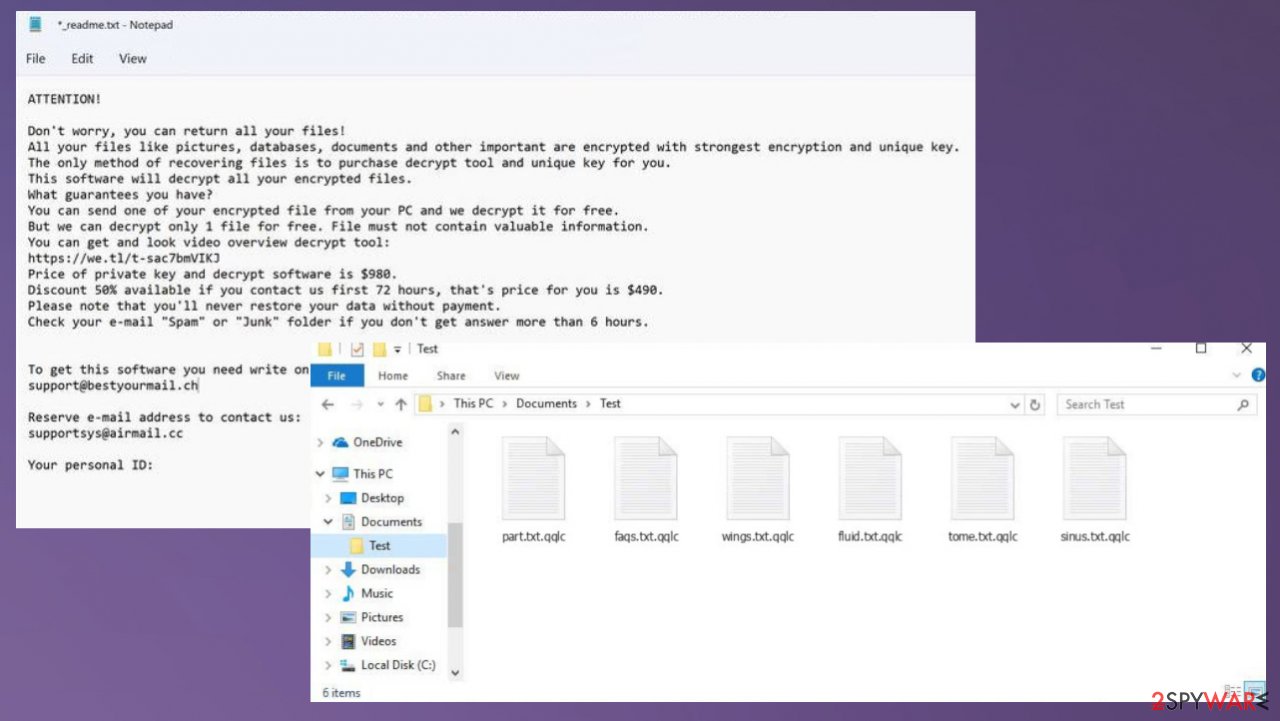
Task: Expand the Downloads folder chevron
Action: (x=328, y=569)
